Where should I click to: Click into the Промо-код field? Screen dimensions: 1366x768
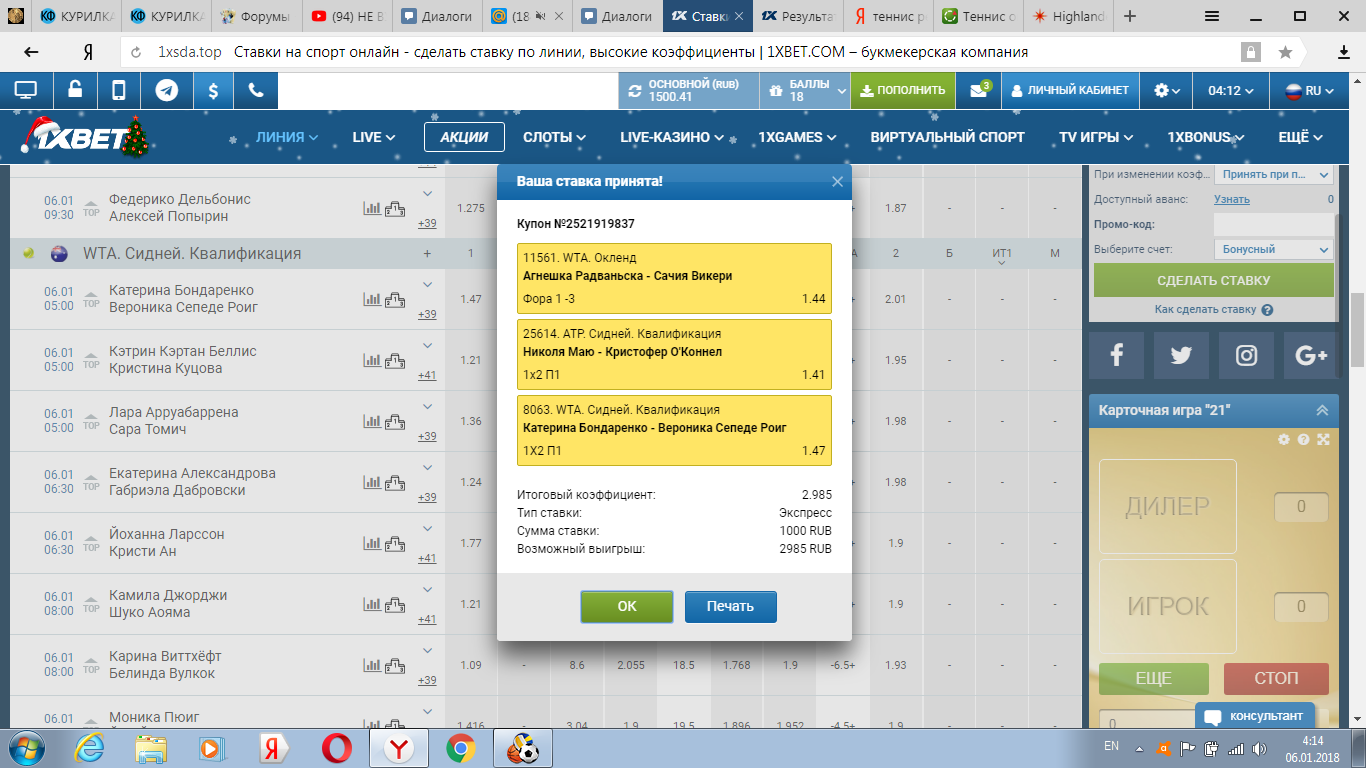coord(1274,224)
